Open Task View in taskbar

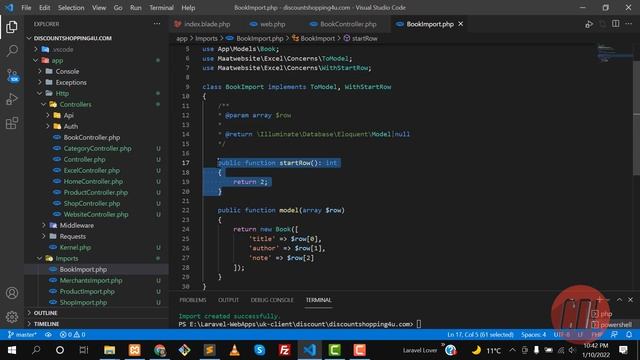click(84, 350)
